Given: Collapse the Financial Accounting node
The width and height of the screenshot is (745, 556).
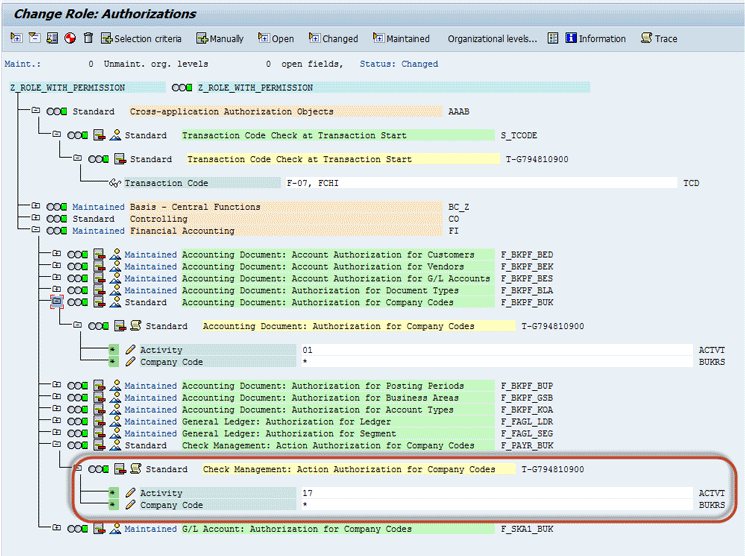Looking at the screenshot, I should [x=35, y=231].
